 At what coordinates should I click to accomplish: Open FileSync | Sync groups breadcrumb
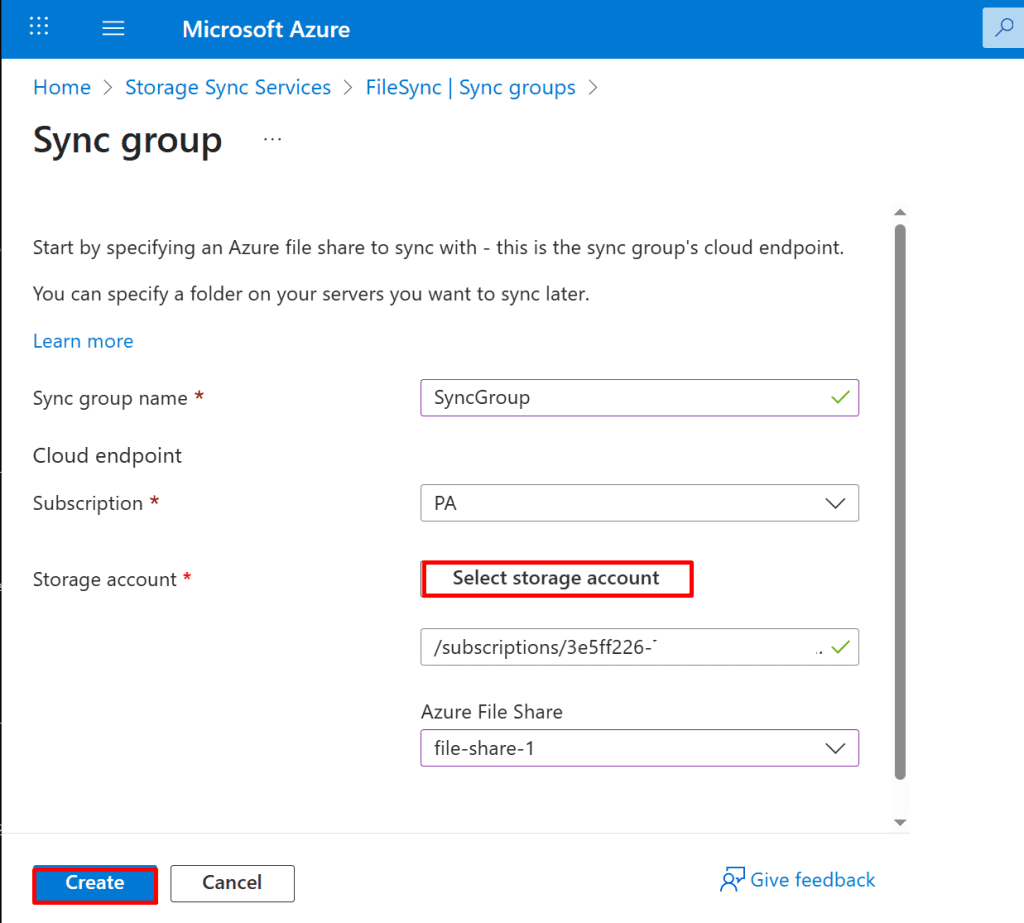[470, 88]
